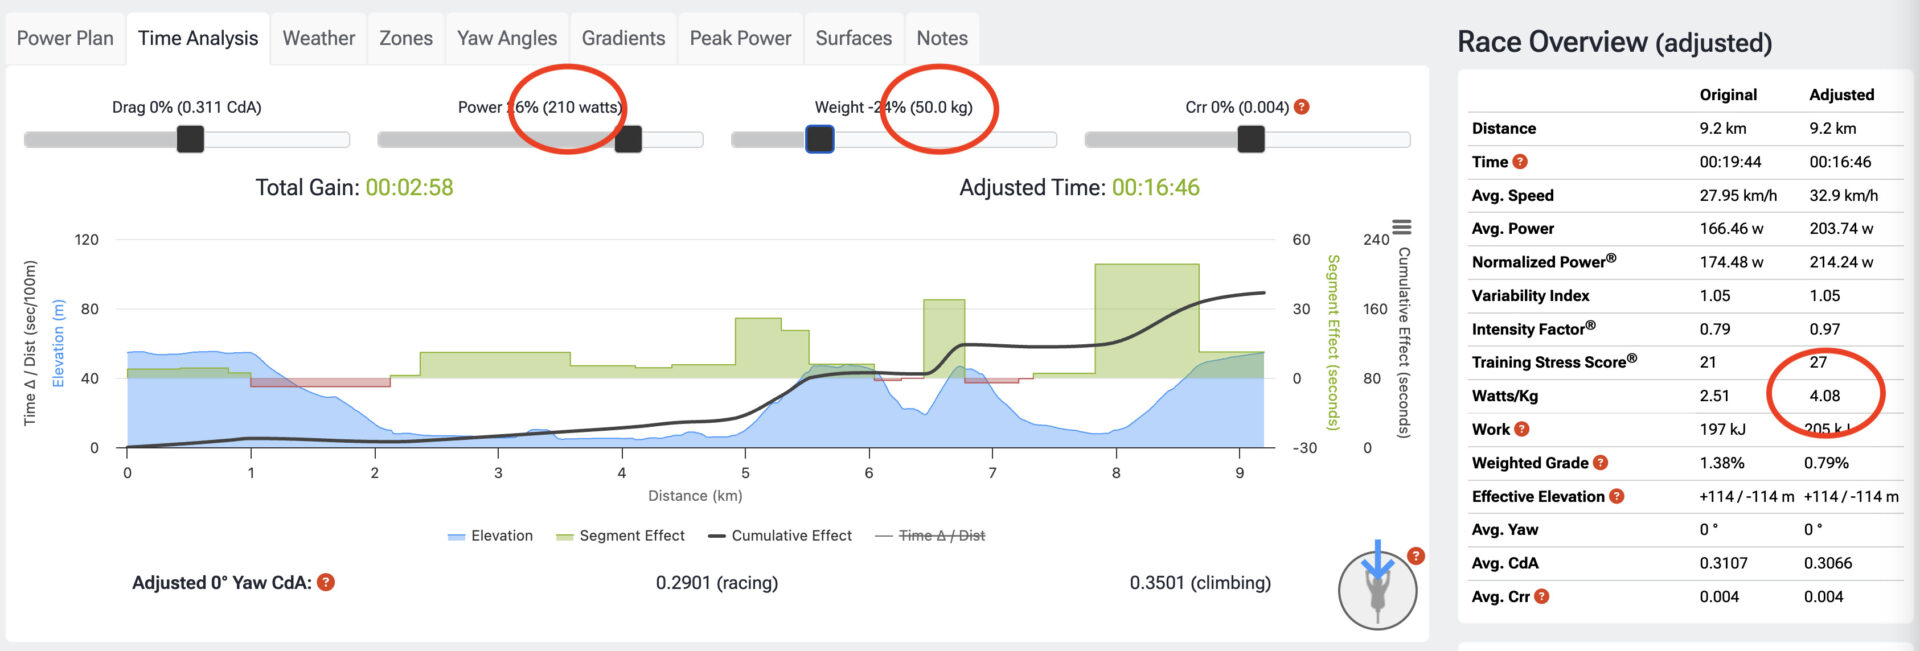Click the help icon above the compass
Image resolution: width=1920 pixels, height=651 pixels.
click(x=1415, y=556)
